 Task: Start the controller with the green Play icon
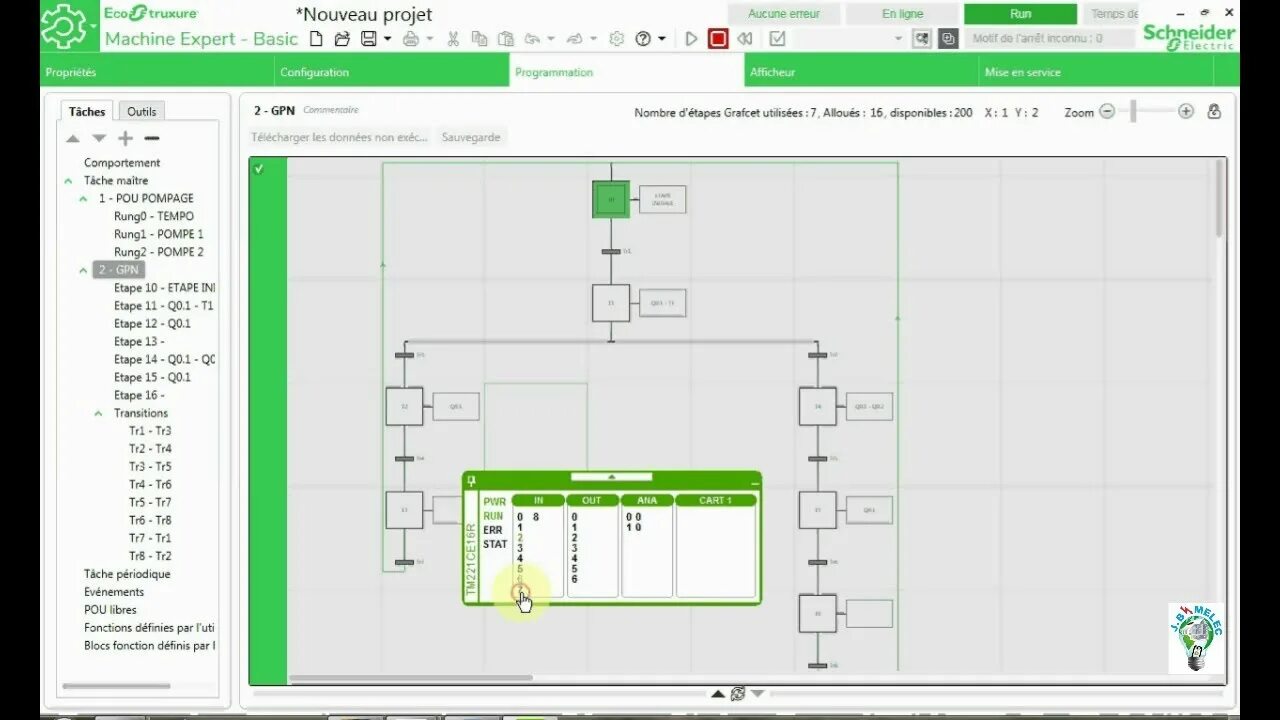click(691, 38)
